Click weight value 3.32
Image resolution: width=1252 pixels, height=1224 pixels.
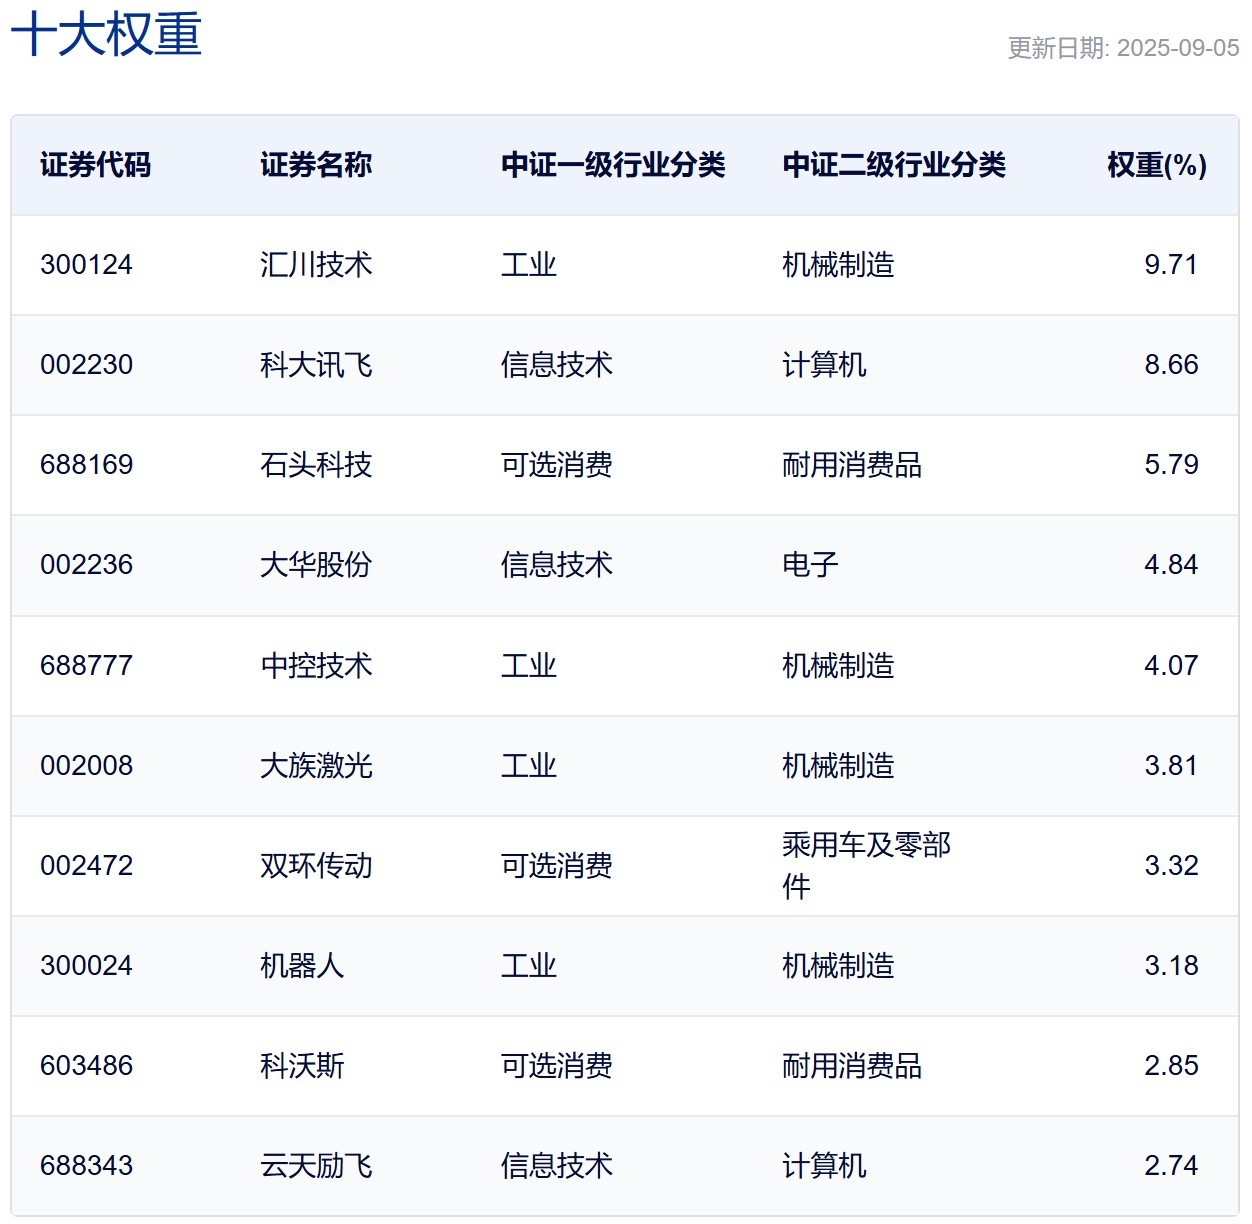pos(1171,866)
